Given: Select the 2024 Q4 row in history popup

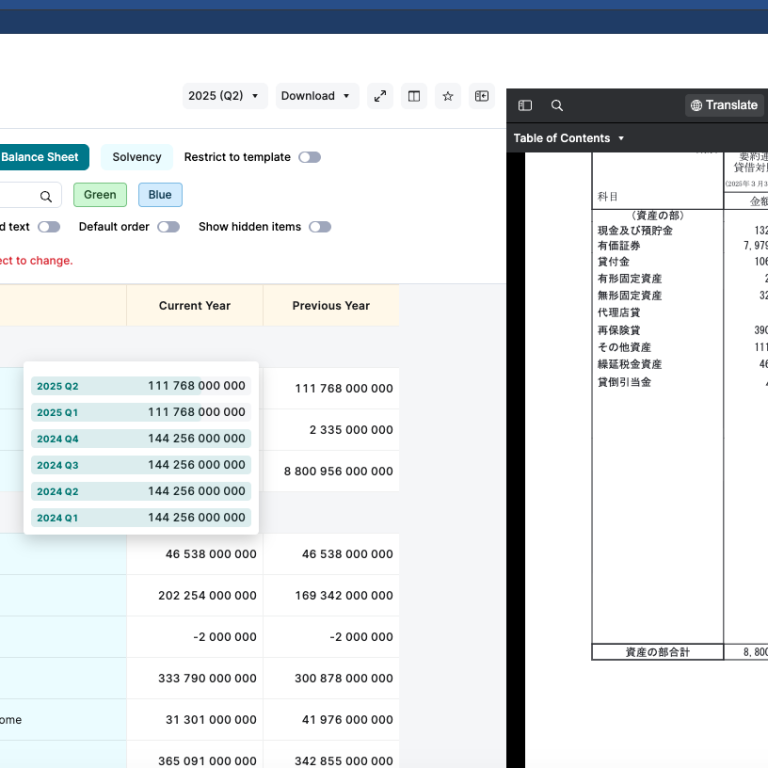Looking at the screenshot, I should tap(141, 439).
